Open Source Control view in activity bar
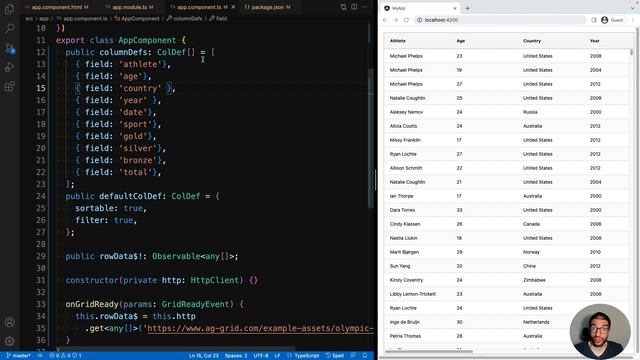640x360 pixels. (9, 48)
